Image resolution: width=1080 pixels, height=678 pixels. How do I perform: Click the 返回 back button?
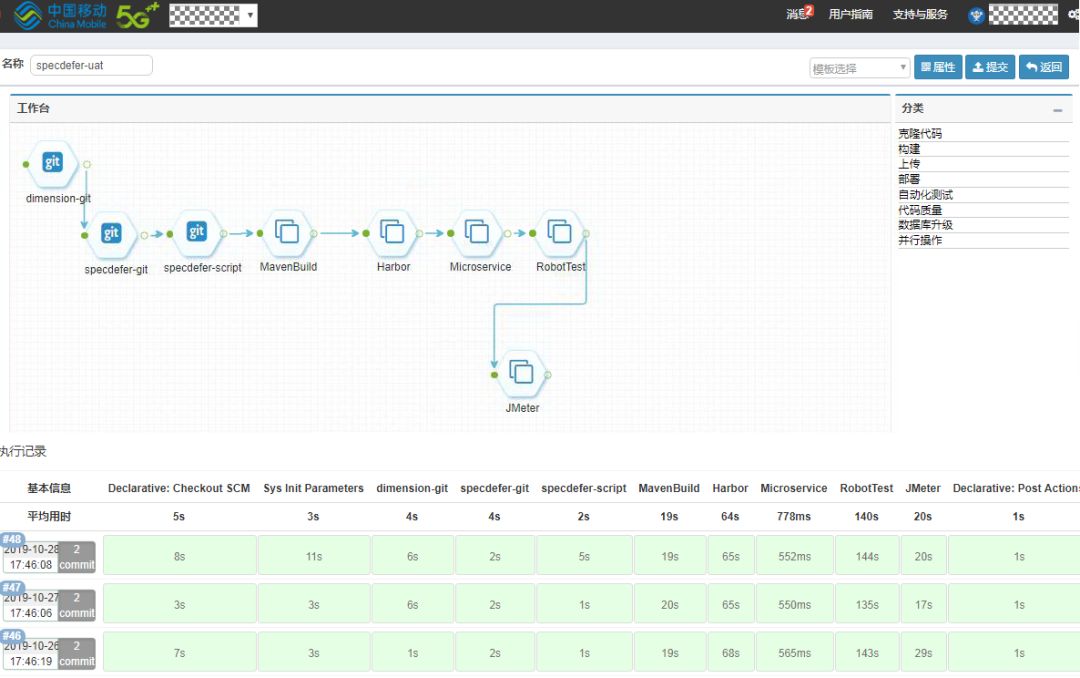pos(1043,67)
